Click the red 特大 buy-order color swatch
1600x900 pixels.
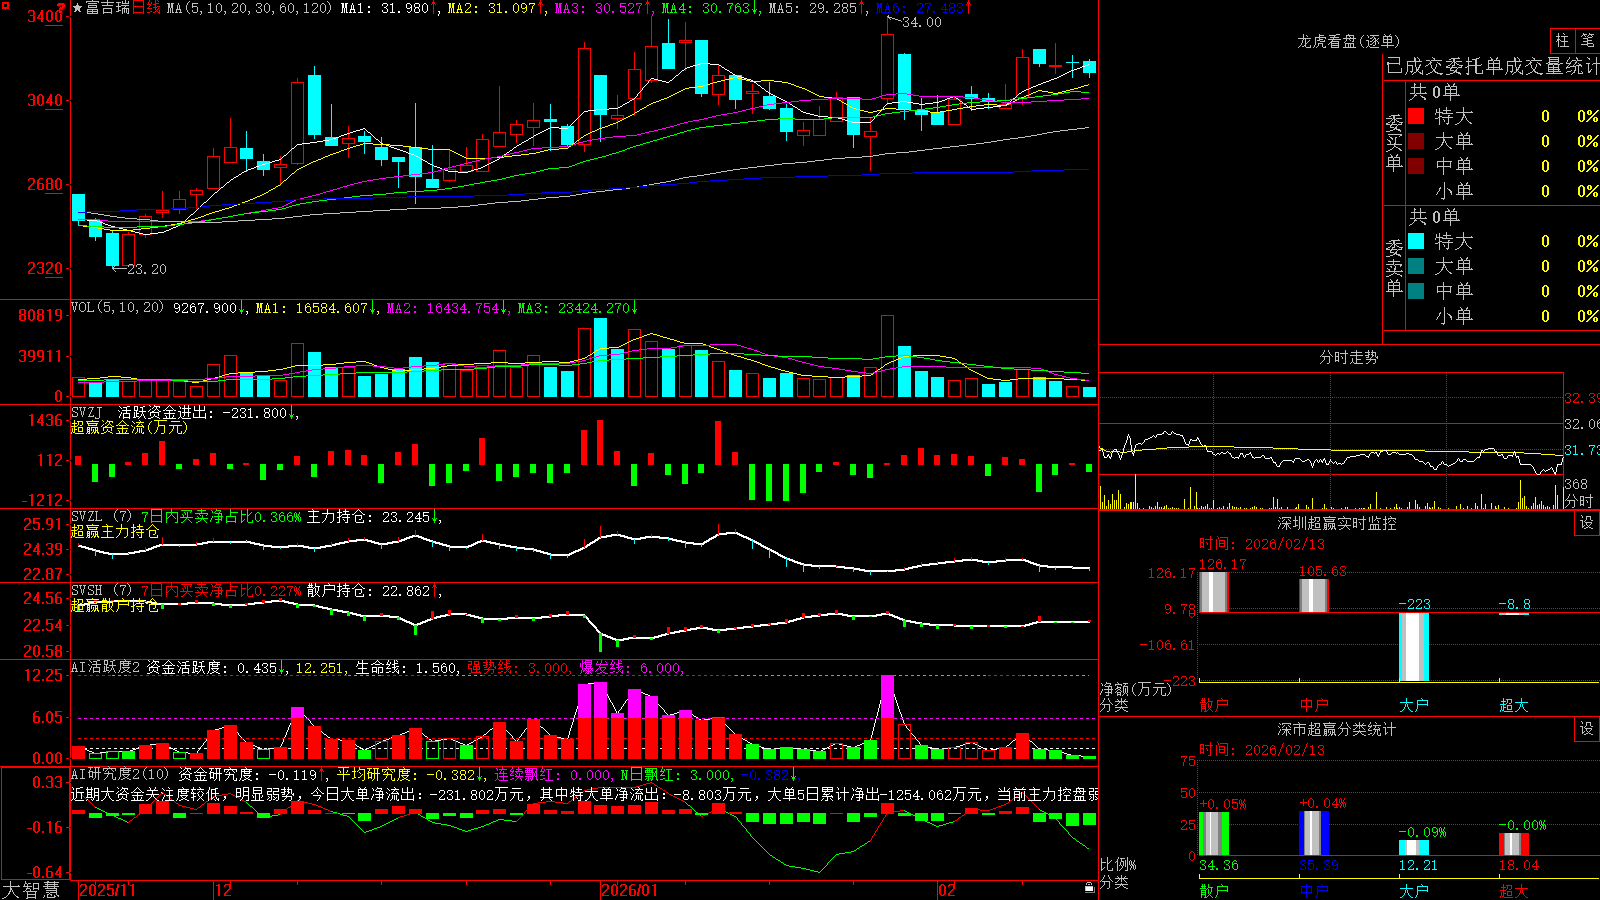click(x=1416, y=116)
